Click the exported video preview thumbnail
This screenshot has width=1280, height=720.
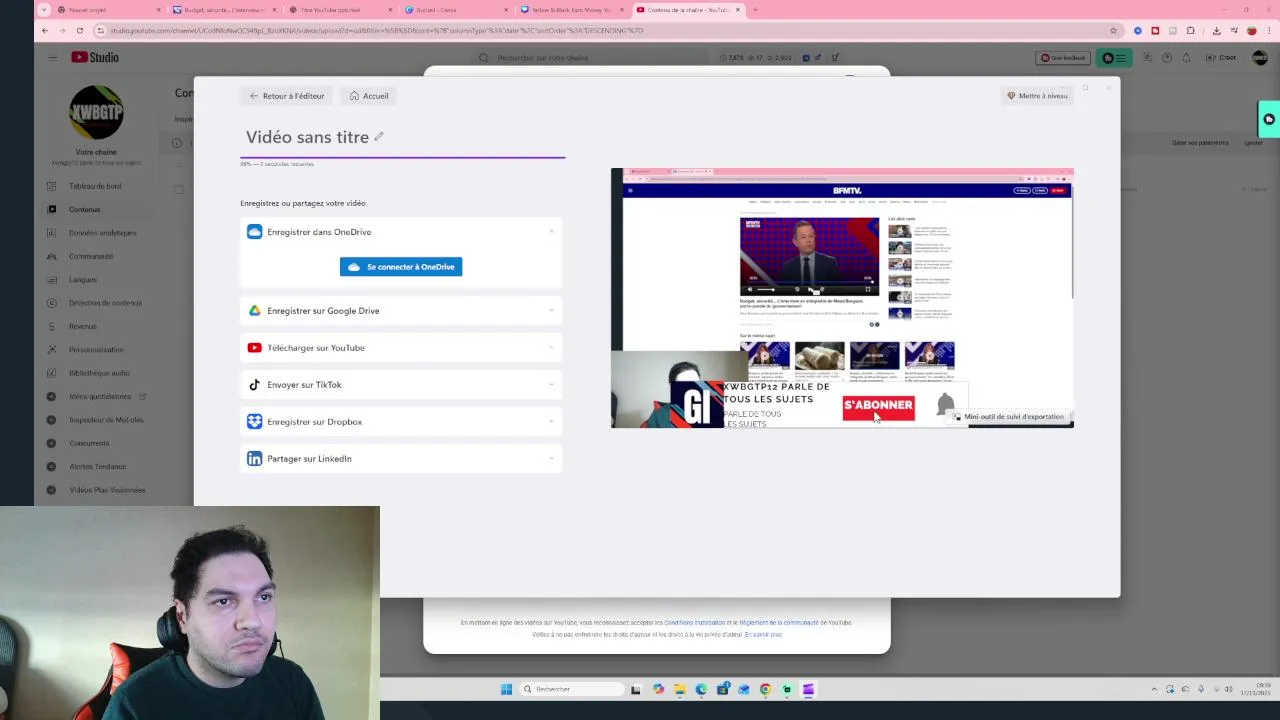(x=842, y=298)
